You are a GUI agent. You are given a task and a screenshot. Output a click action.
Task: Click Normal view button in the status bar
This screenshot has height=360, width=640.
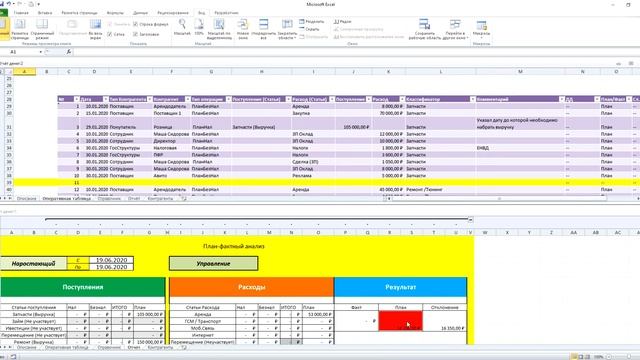[574, 357]
